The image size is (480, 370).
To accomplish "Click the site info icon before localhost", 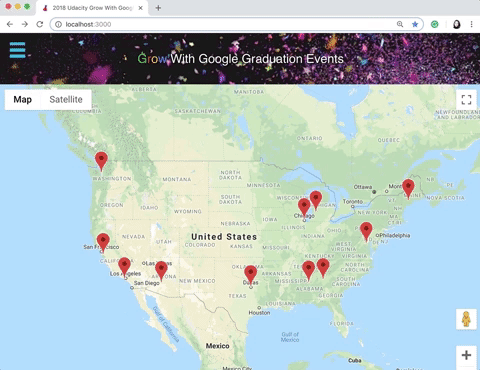I will click(58, 24).
